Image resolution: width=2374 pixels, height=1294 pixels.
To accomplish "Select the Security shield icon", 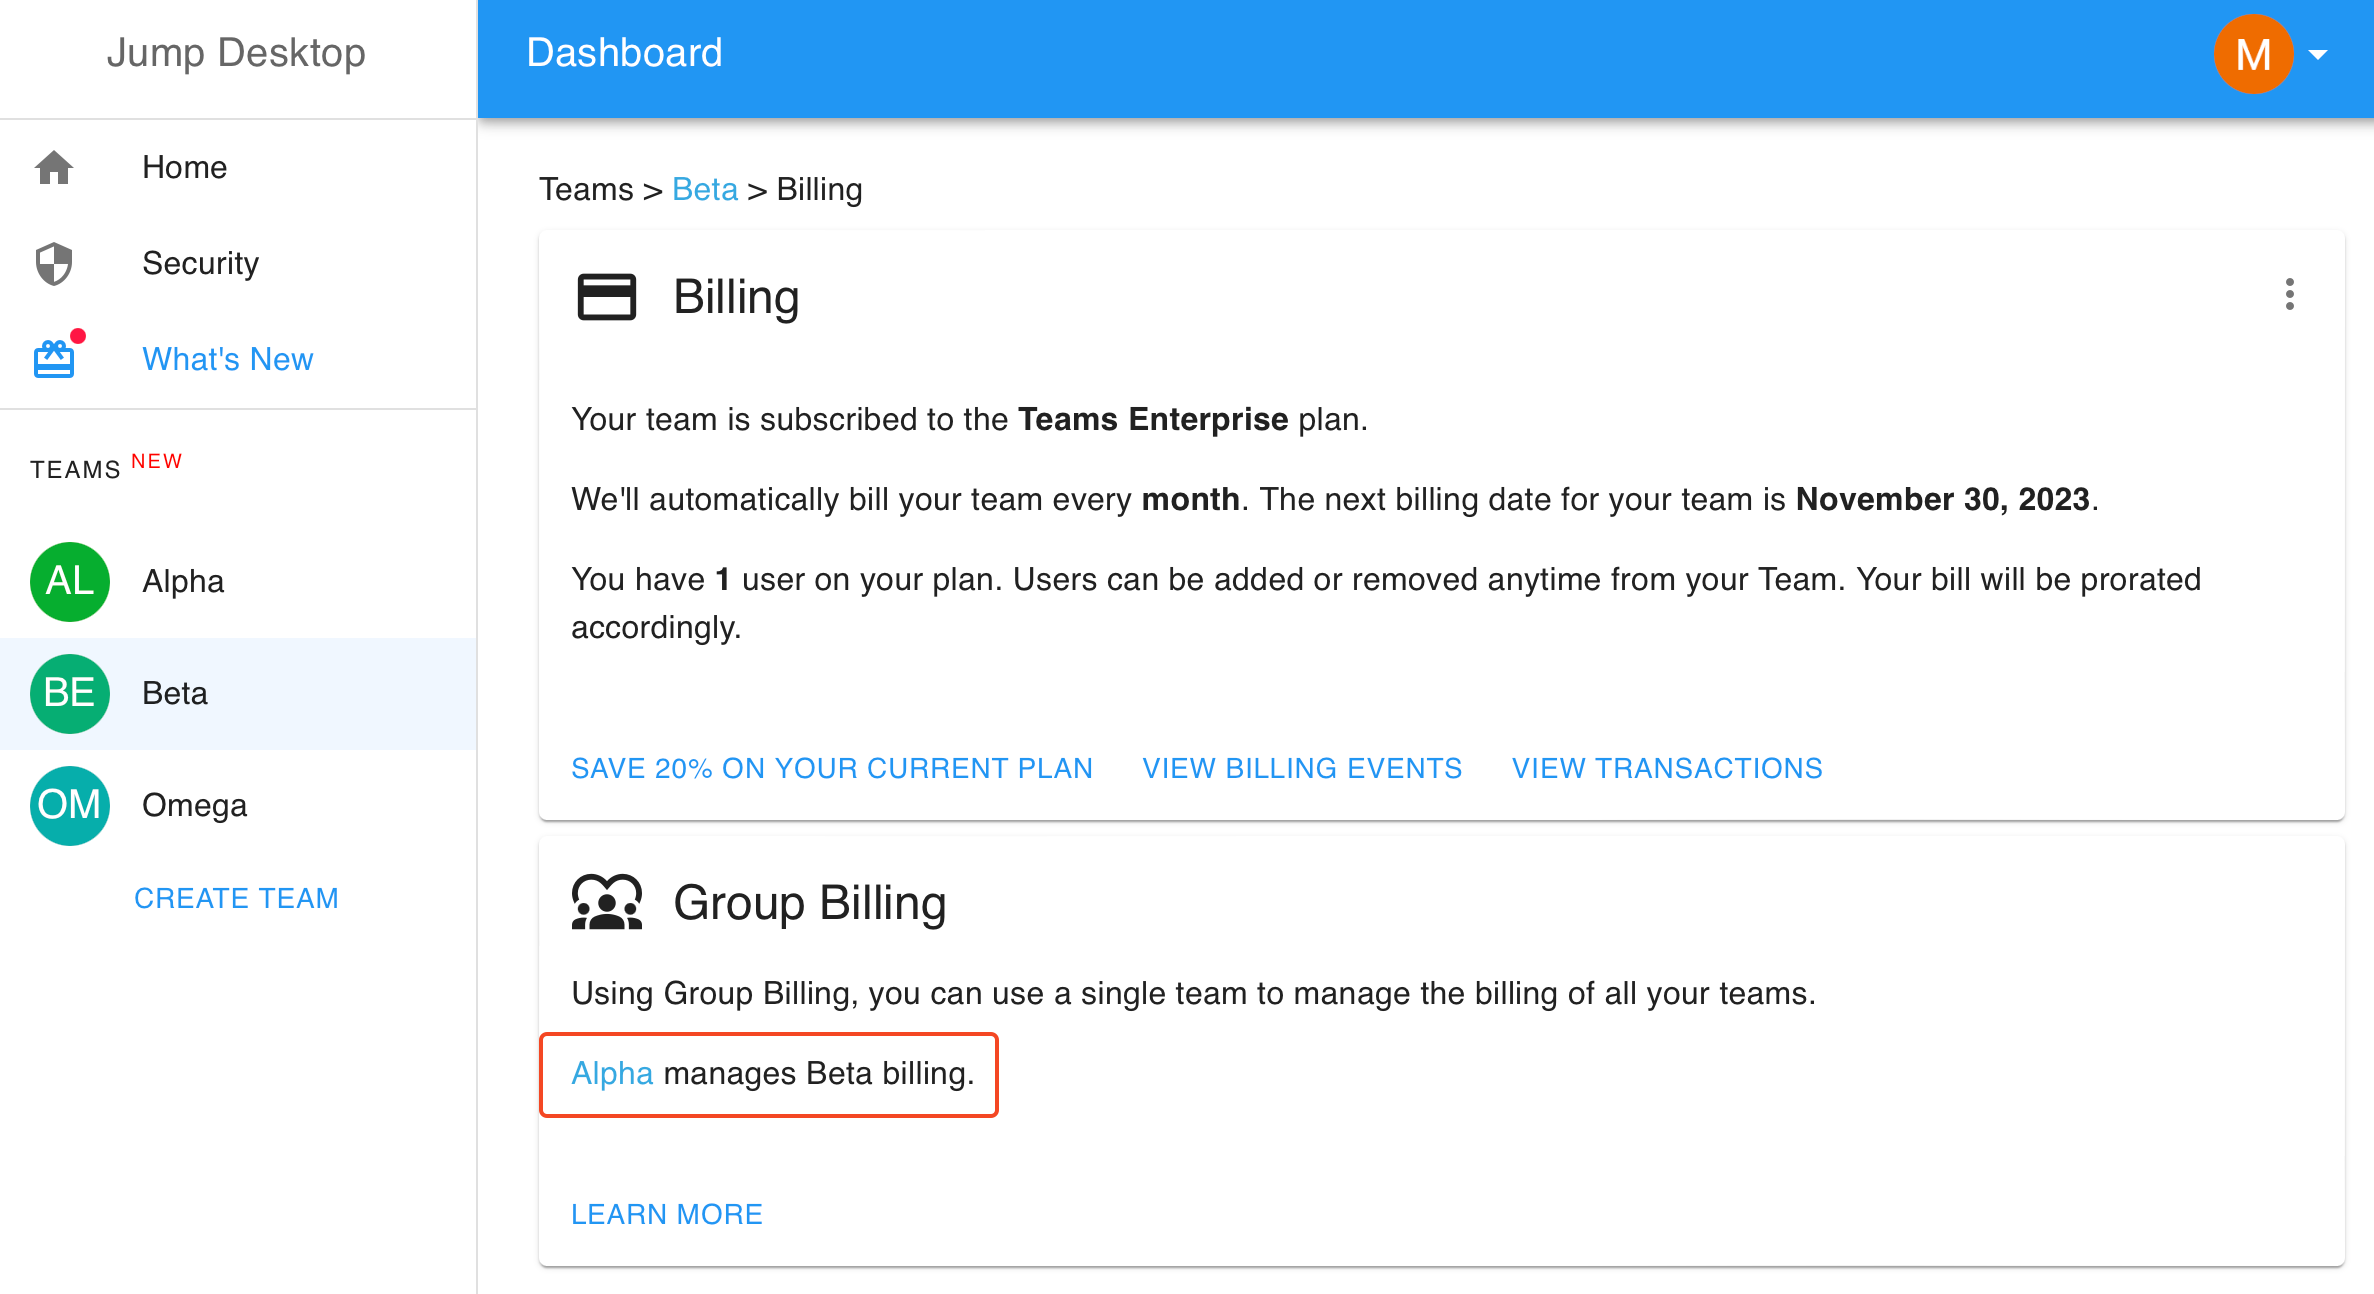I will [x=54, y=263].
